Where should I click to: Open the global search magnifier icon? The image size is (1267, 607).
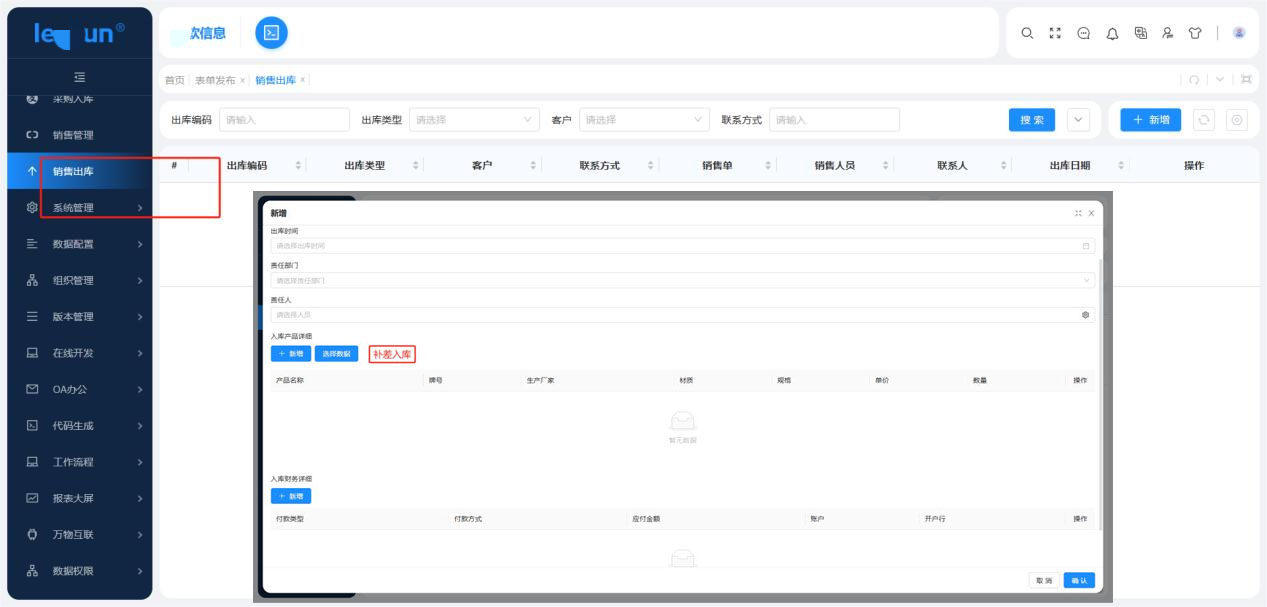1027,33
